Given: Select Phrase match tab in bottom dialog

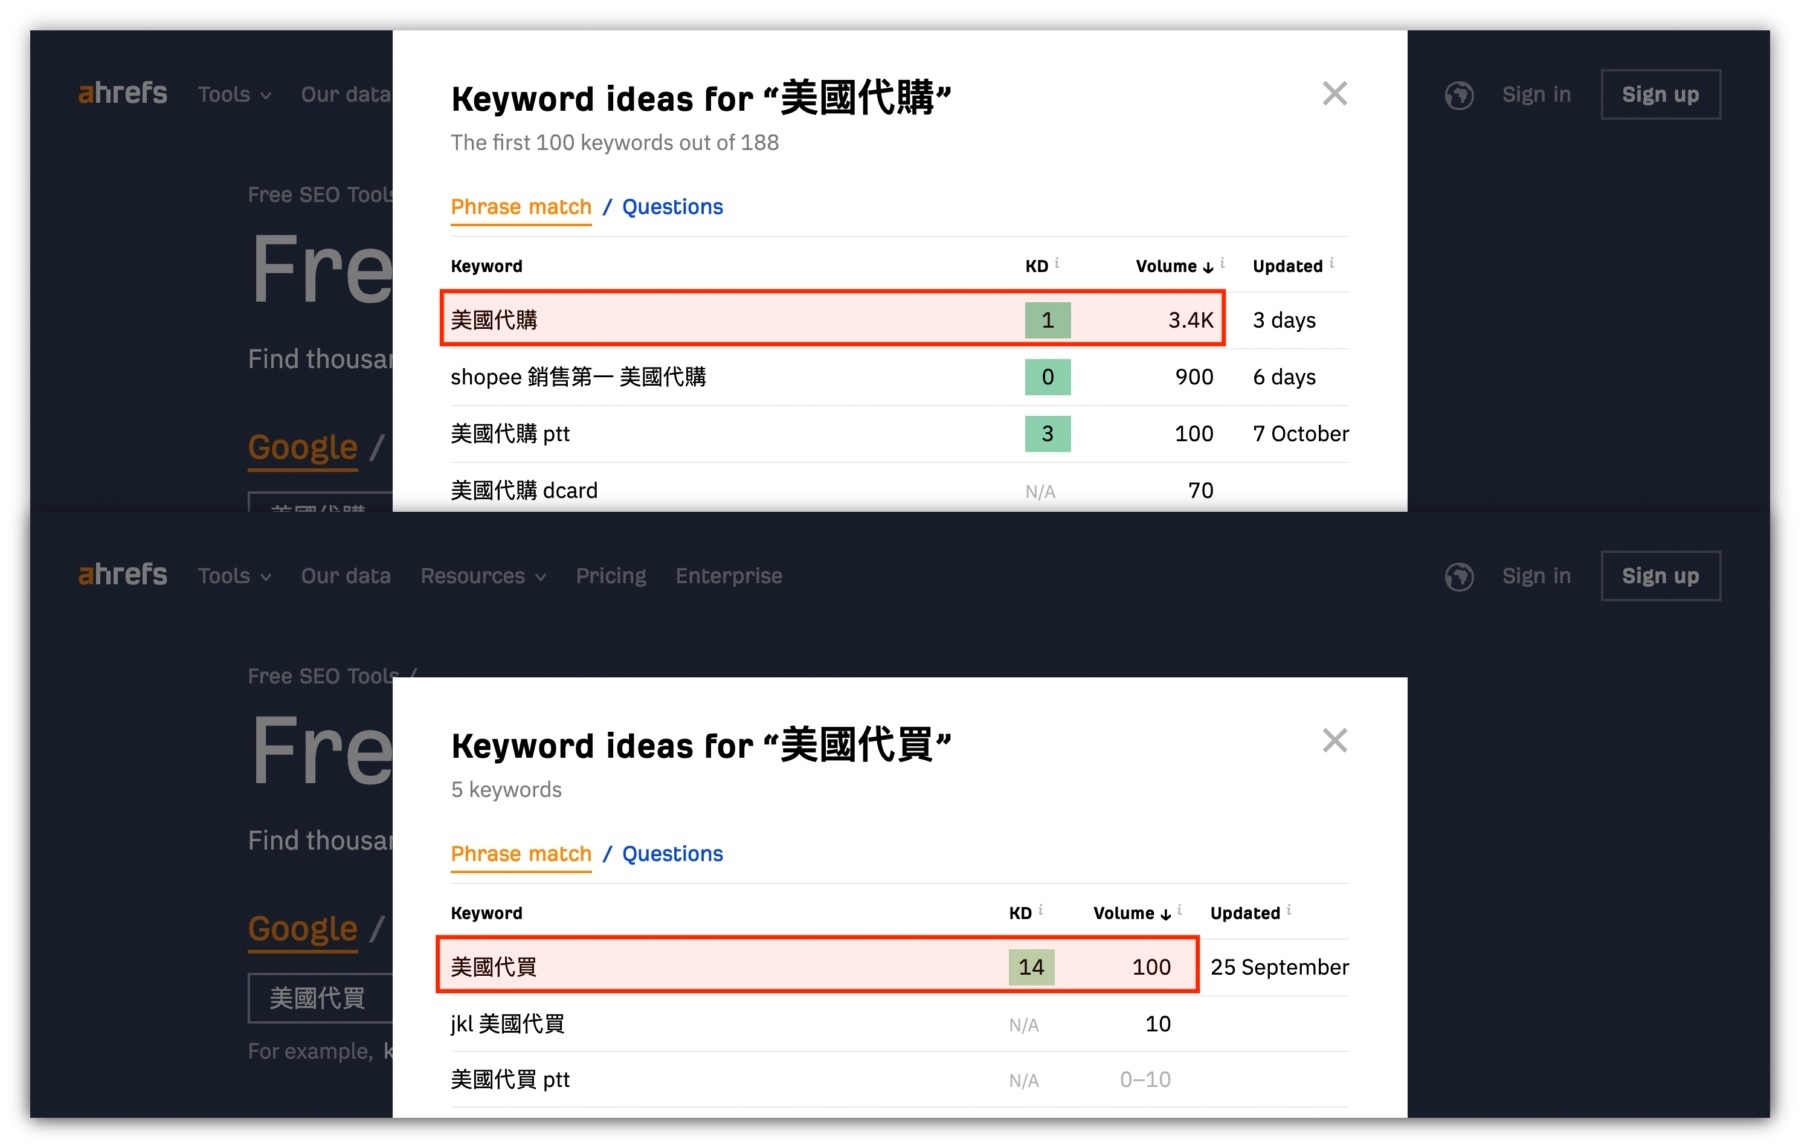Looking at the screenshot, I should (521, 854).
